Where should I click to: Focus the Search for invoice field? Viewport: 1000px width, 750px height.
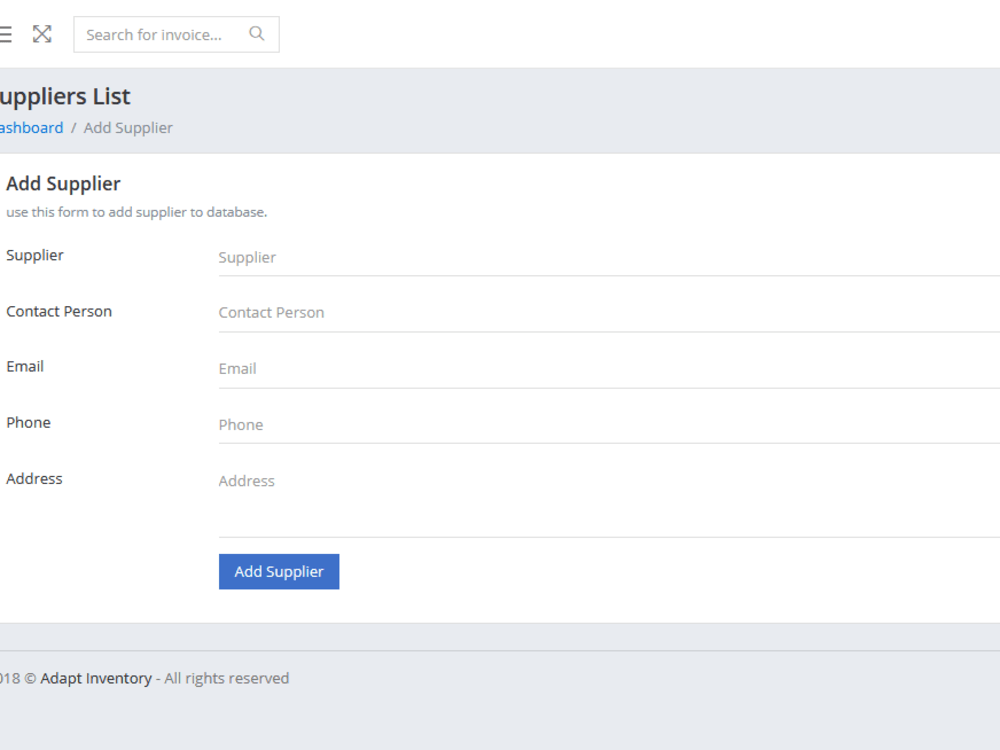point(176,34)
